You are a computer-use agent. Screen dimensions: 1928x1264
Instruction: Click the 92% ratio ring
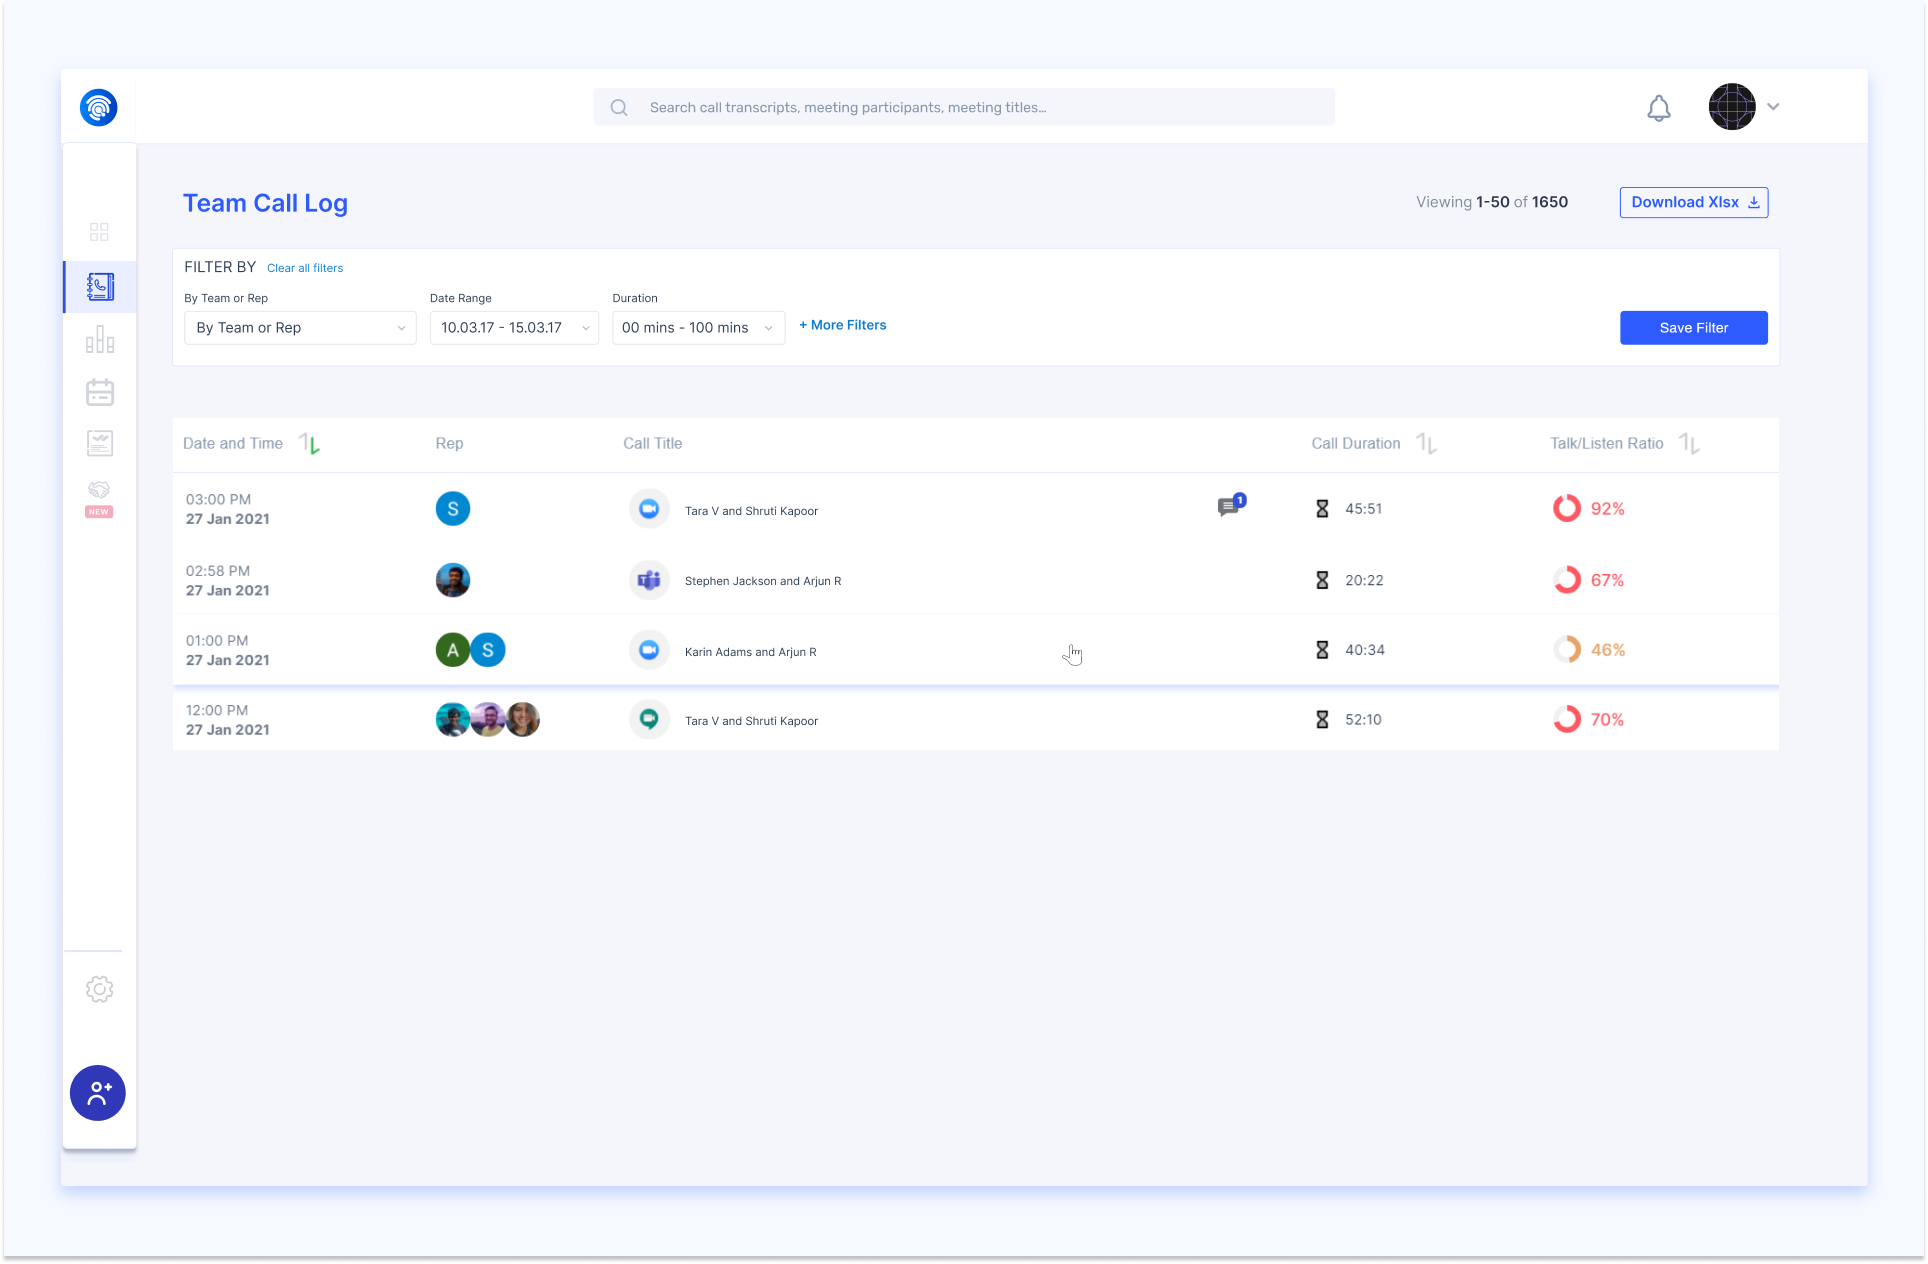(x=1567, y=509)
